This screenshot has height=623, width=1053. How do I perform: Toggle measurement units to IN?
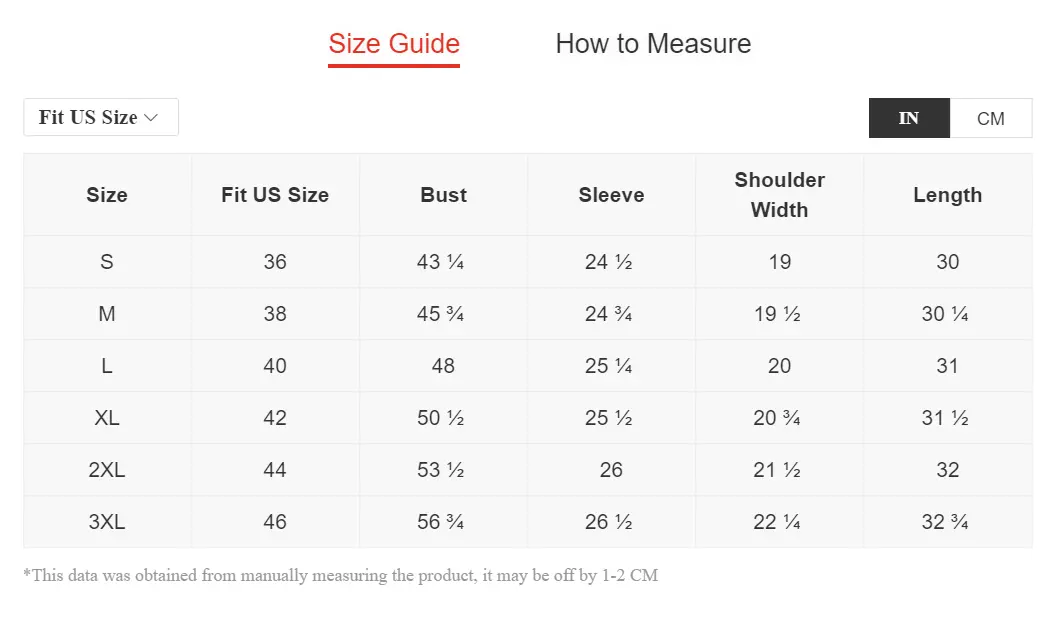(909, 118)
